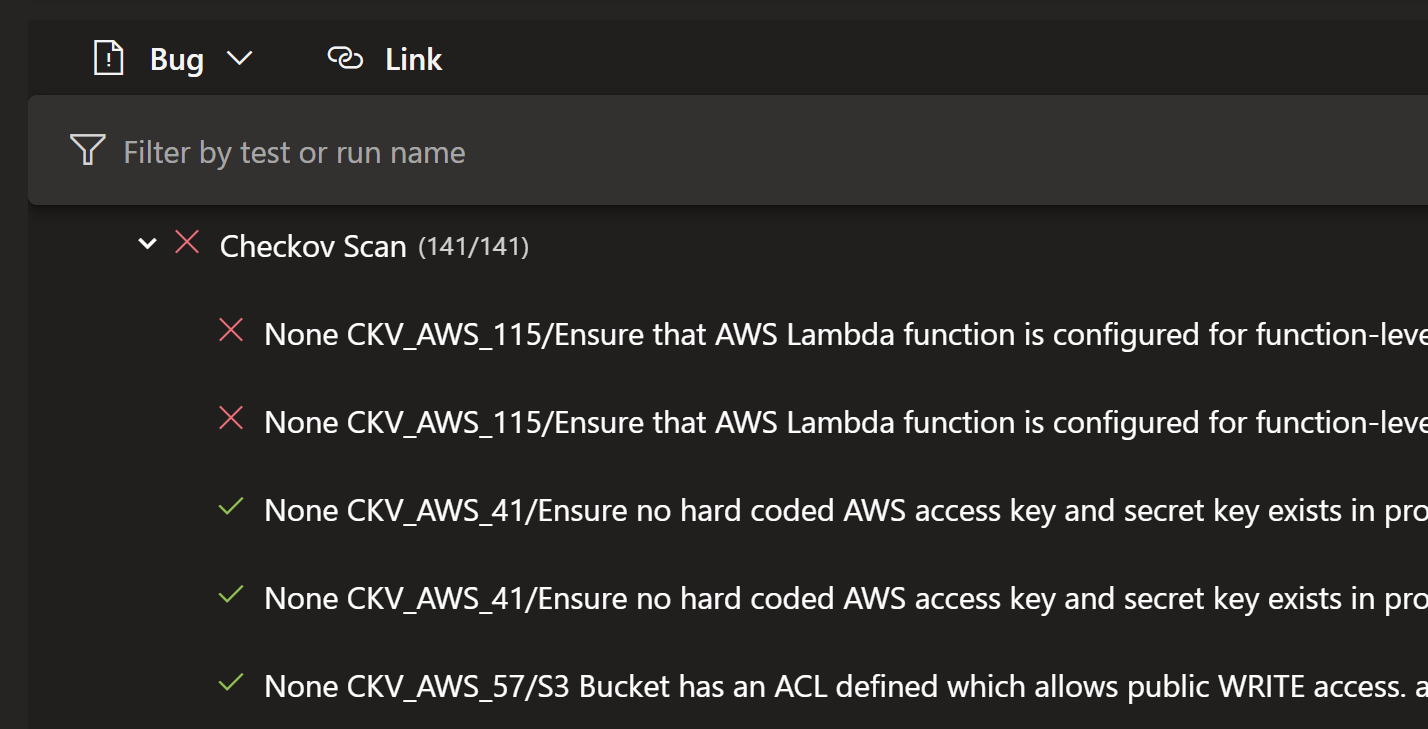Click the Bug menu label
1428x729 pixels.
coord(176,58)
